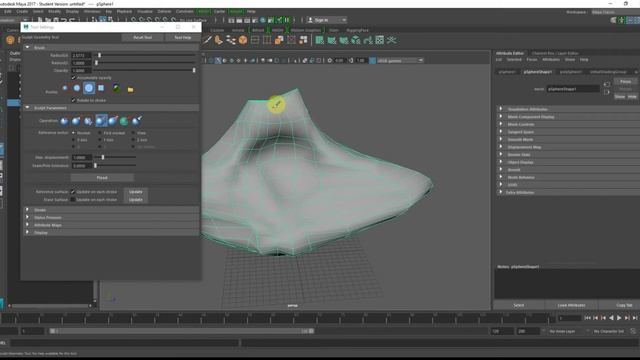The width and height of the screenshot is (640, 360).
Task: Switch to pSphereShape1 node tab
Action: [538, 72]
